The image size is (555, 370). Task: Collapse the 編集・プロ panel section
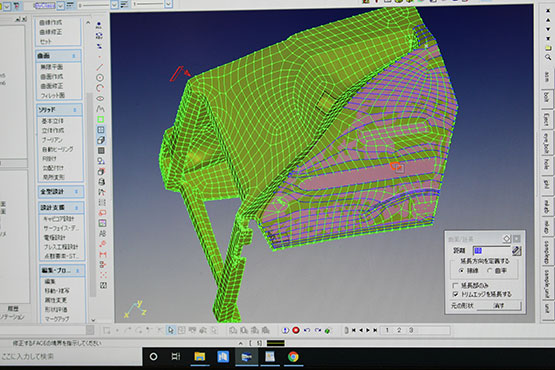[x=78, y=271]
